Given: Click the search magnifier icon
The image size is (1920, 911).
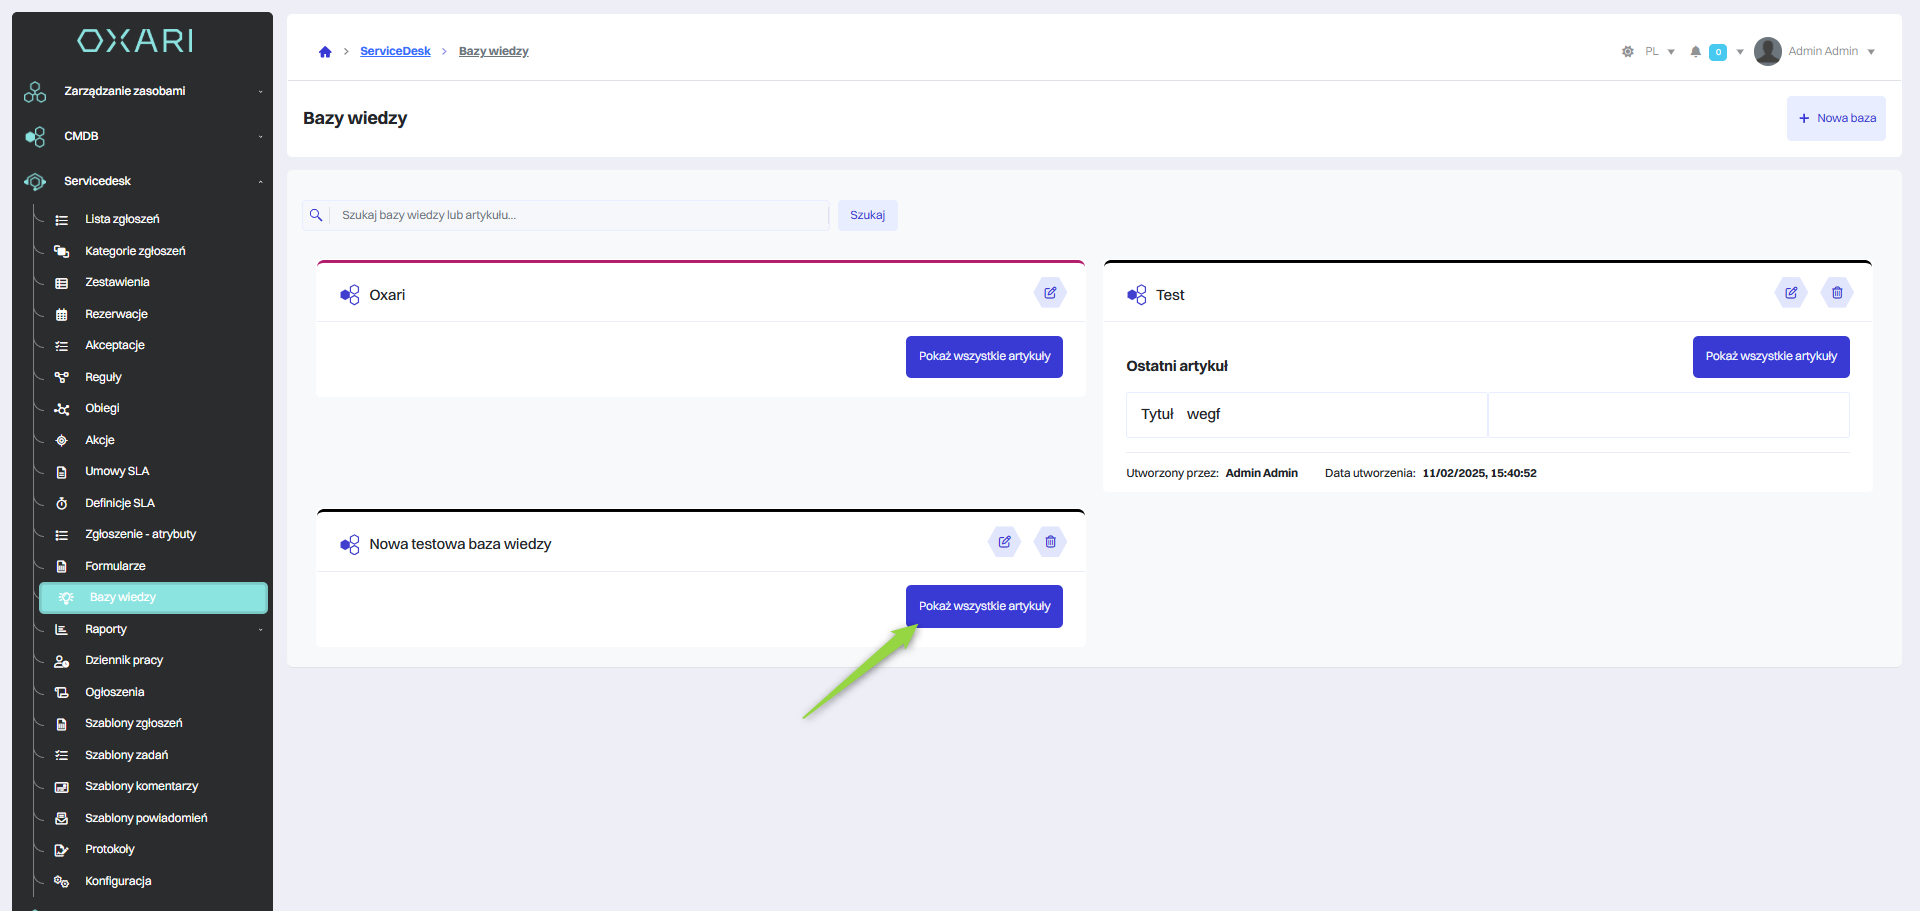Looking at the screenshot, I should pyautogui.click(x=316, y=215).
